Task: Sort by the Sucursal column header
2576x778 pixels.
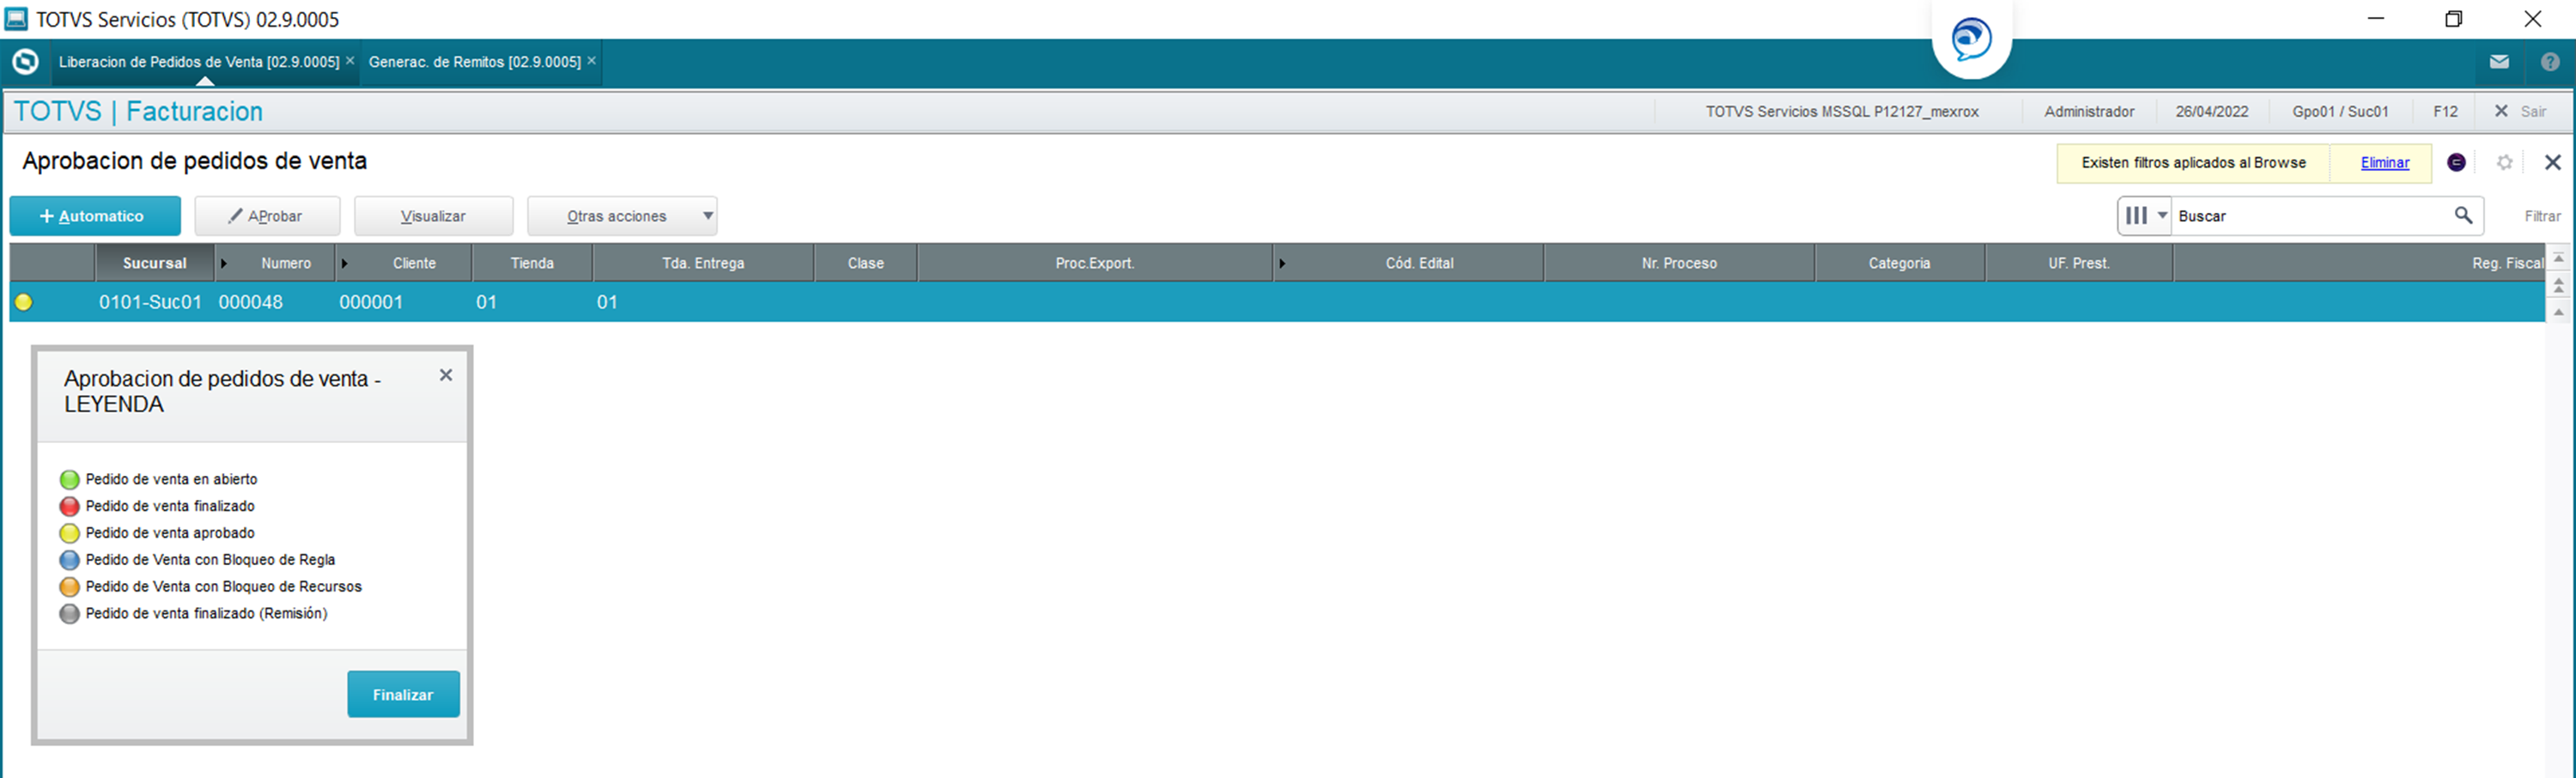Action: 155,263
